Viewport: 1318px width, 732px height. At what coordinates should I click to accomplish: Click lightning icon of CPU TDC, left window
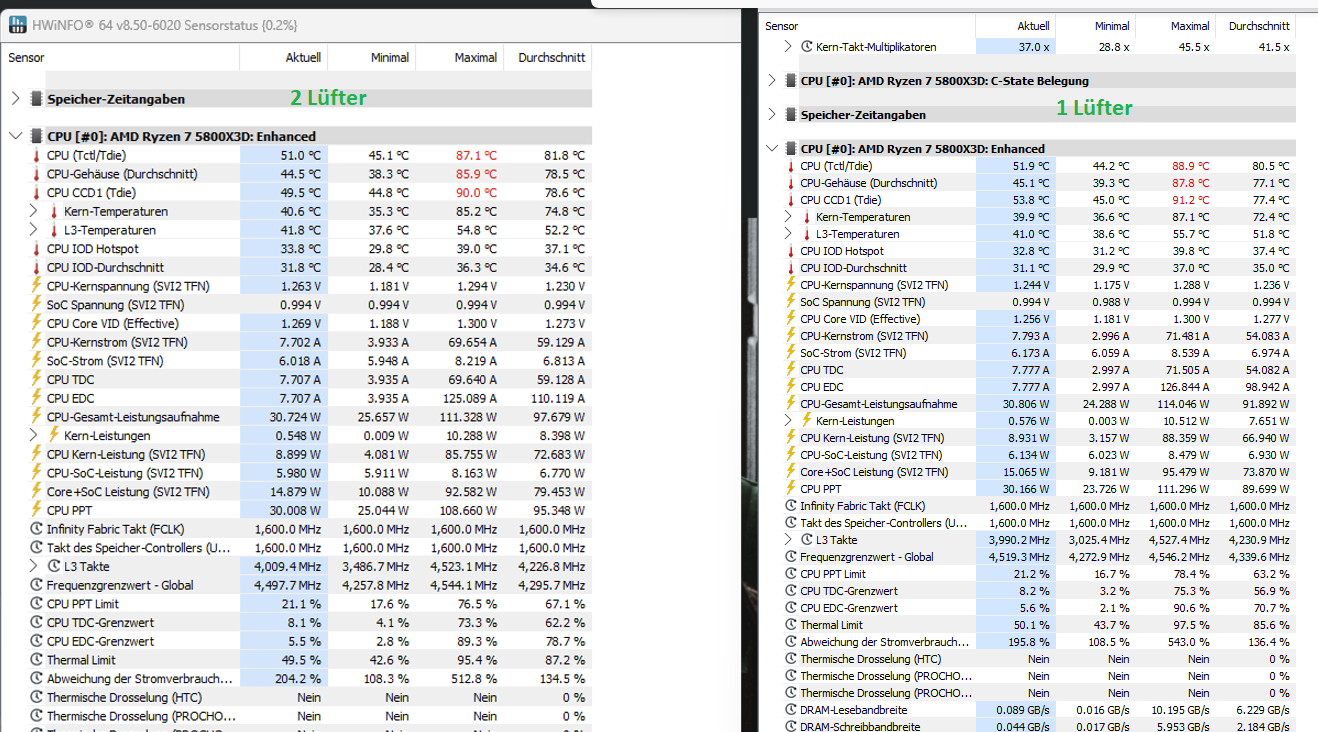click(x=36, y=380)
